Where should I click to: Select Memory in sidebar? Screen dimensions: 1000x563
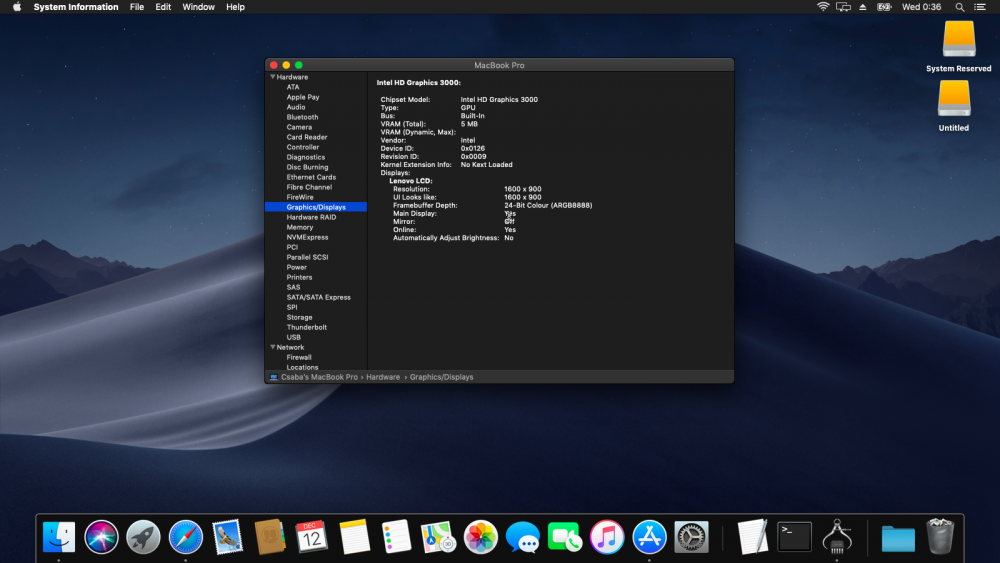pos(300,227)
